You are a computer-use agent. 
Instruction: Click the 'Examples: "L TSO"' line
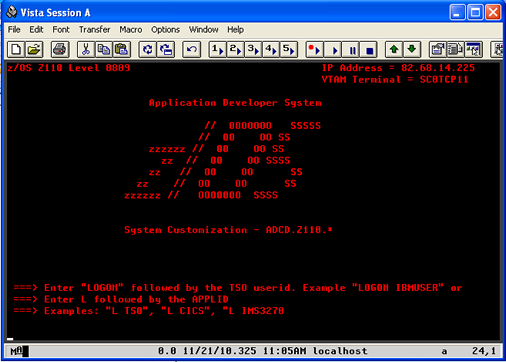point(149,311)
